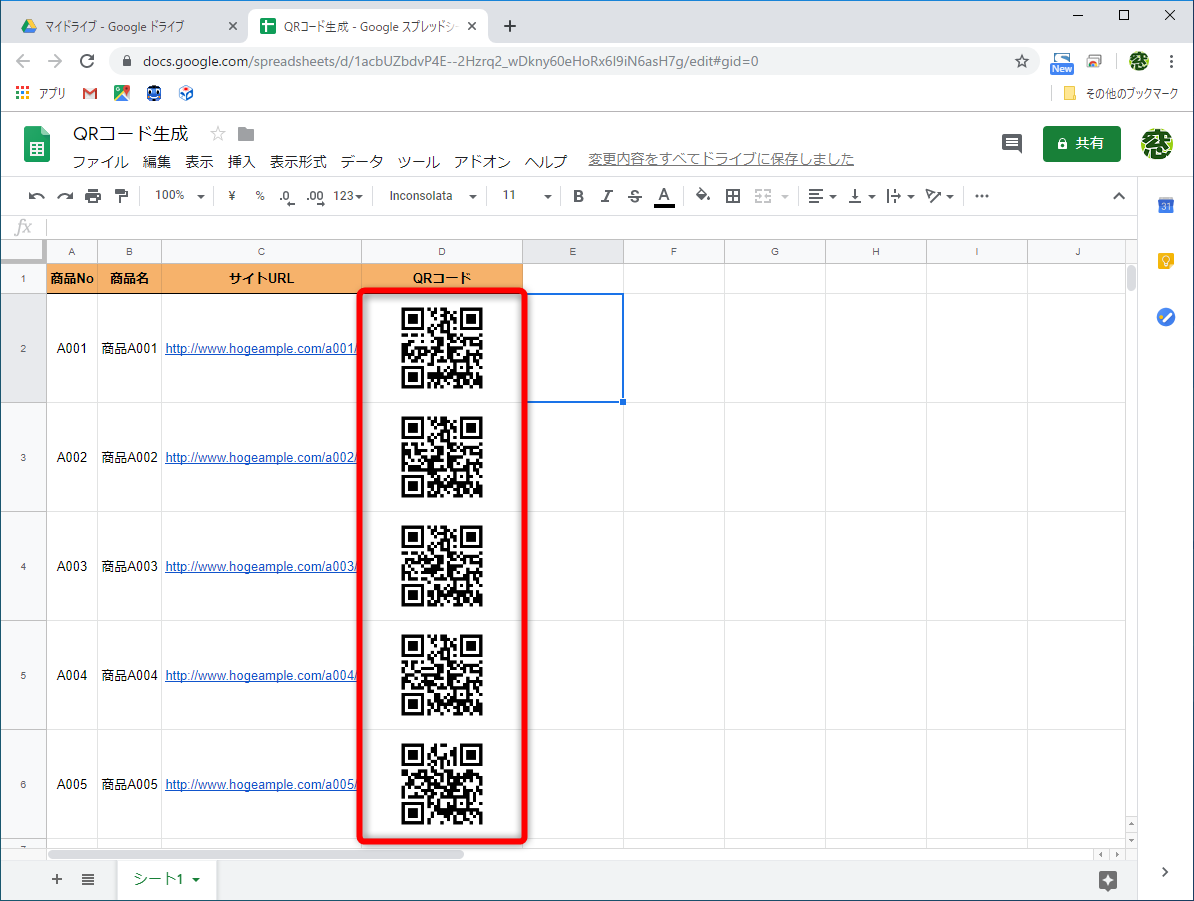Toggle the bookmark star in the address bar
The image size is (1194, 901).
click(1022, 61)
